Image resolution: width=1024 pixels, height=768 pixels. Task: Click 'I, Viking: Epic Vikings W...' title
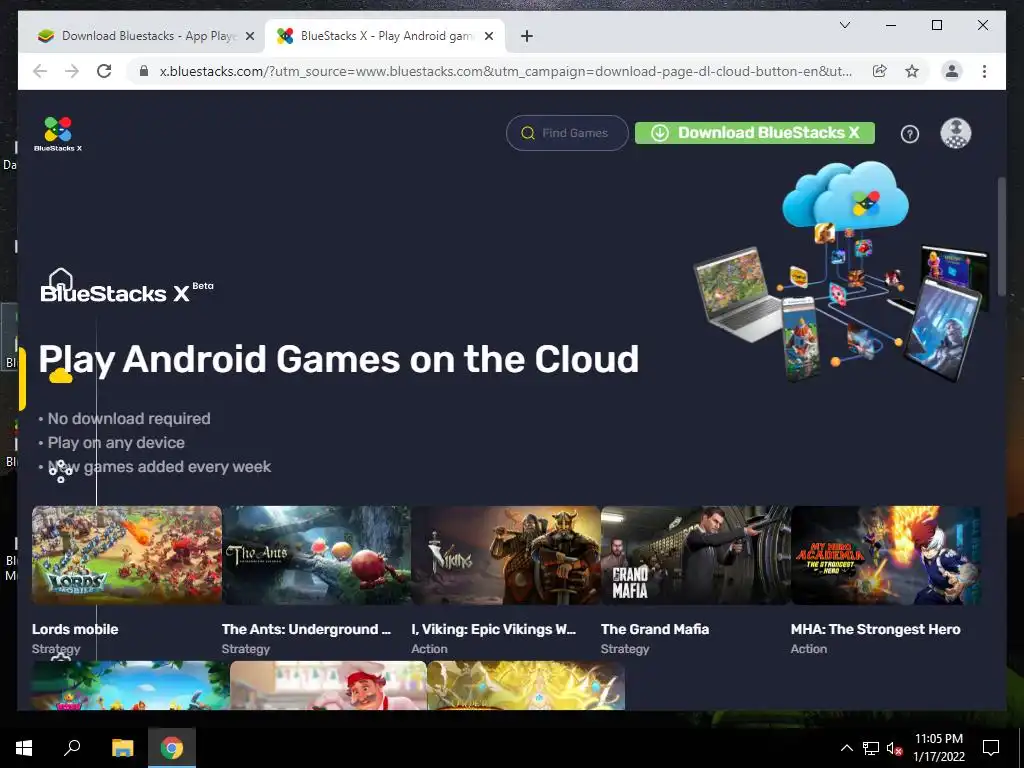click(494, 629)
